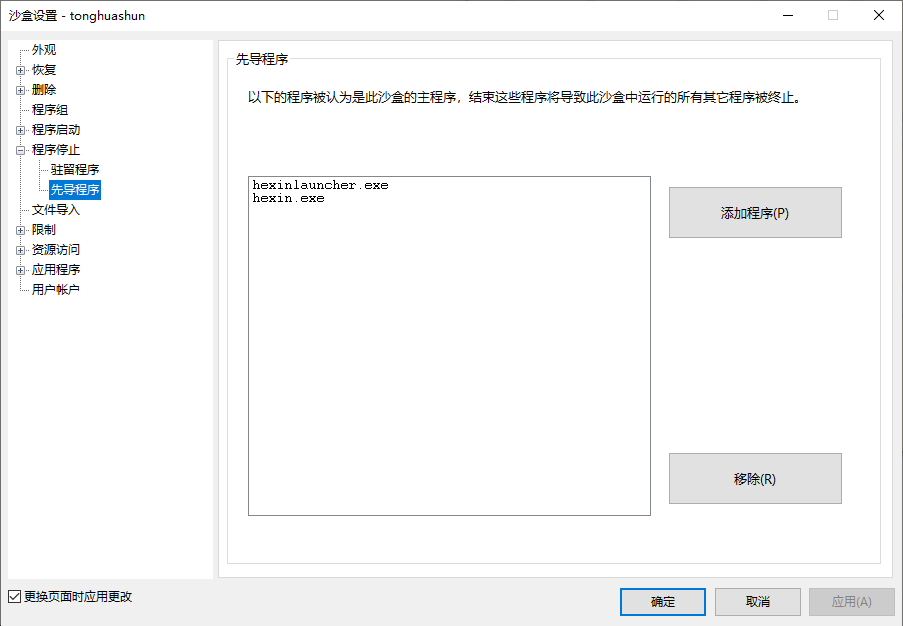Collapse the 程序停止 tree node
Image resolution: width=903 pixels, height=626 pixels.
pyautogui.click(x=20, y=150)
